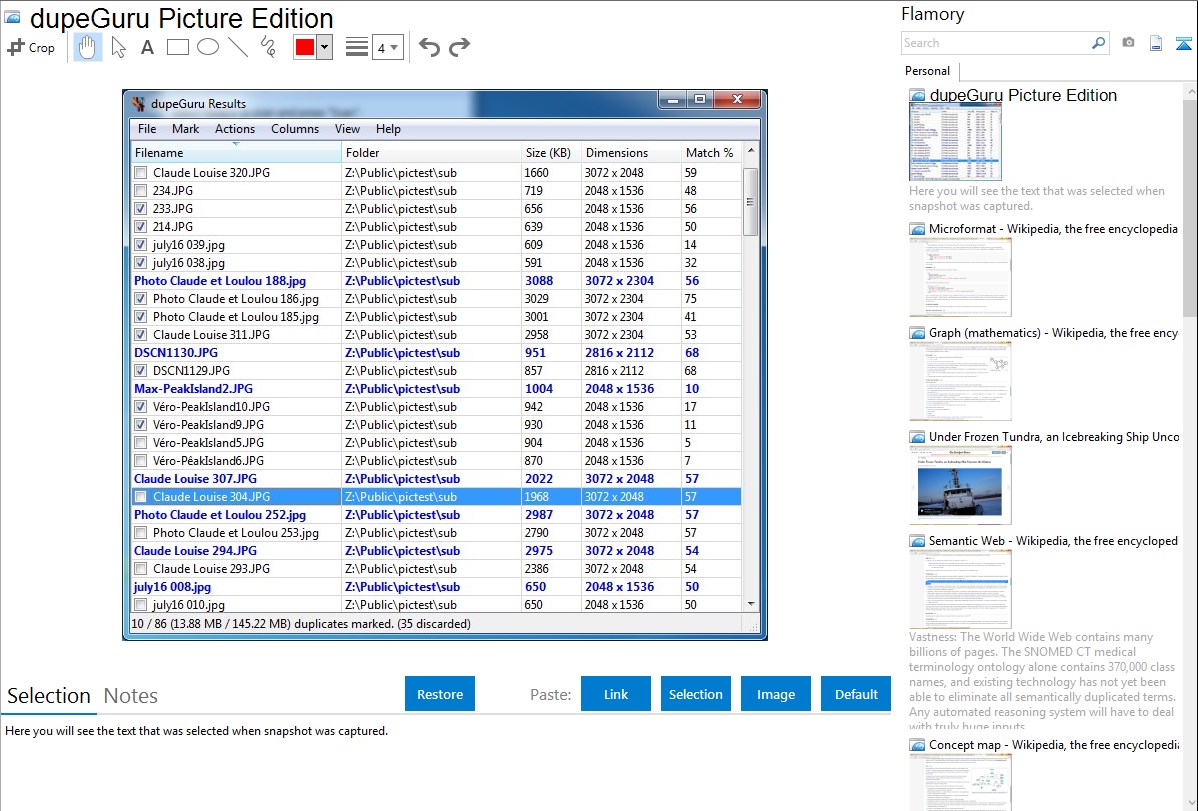Click the Link paste button
This screenshot has height=811, width=1198.
point(616,694)
